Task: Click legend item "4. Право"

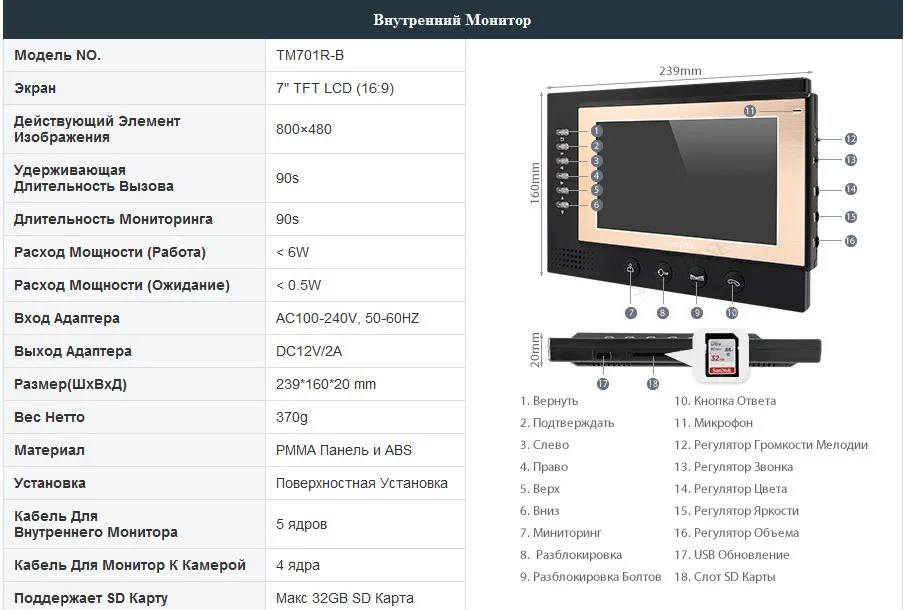Action: click(544, 466)
